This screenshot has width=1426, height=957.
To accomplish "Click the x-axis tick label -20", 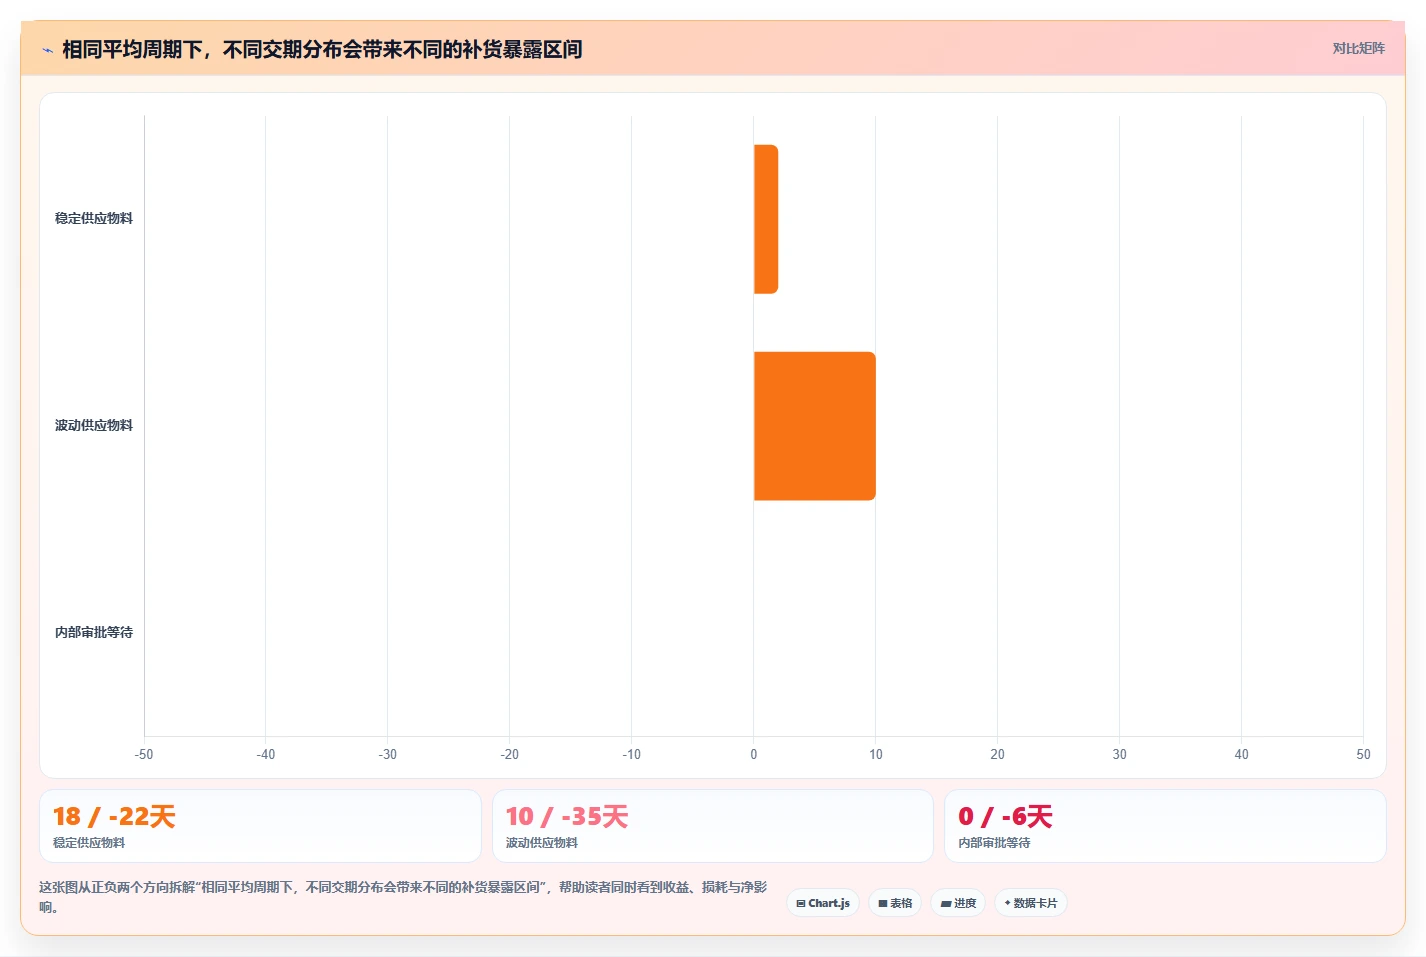I will tap(510, 754).
